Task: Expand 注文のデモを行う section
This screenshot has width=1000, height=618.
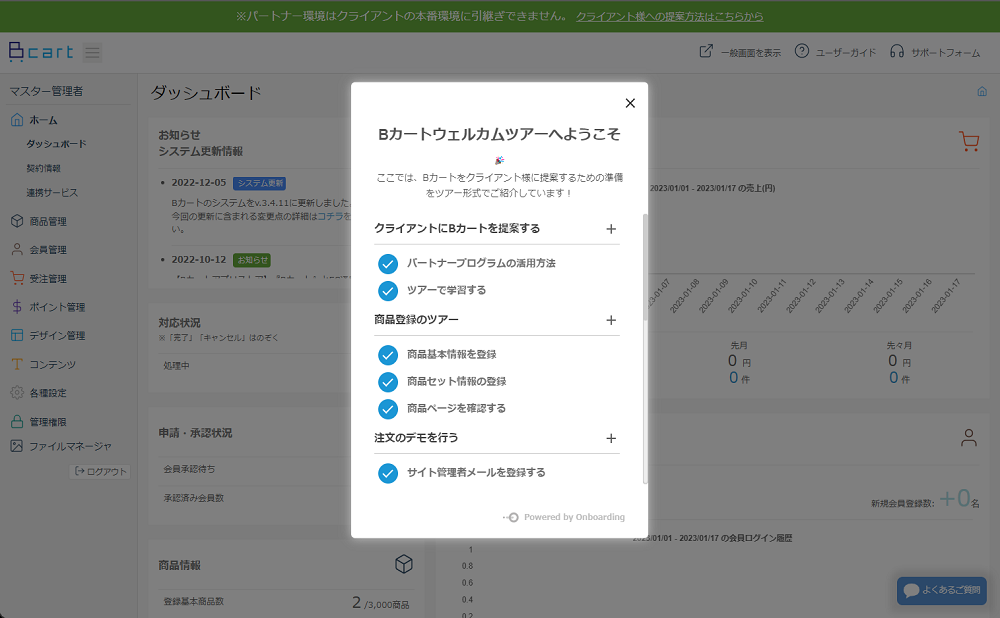Action: tap(611, 438)
